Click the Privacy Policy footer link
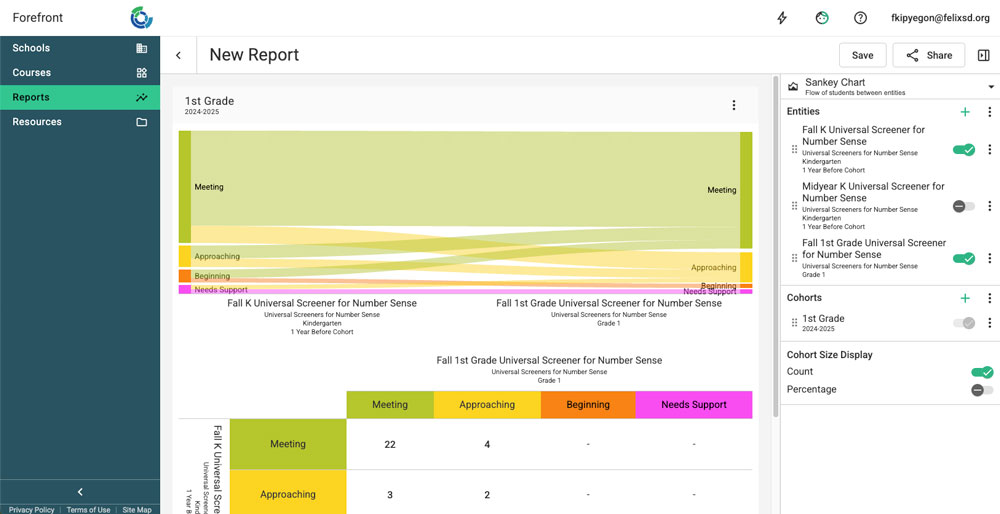1000x514 pixels. pos(31,510)
